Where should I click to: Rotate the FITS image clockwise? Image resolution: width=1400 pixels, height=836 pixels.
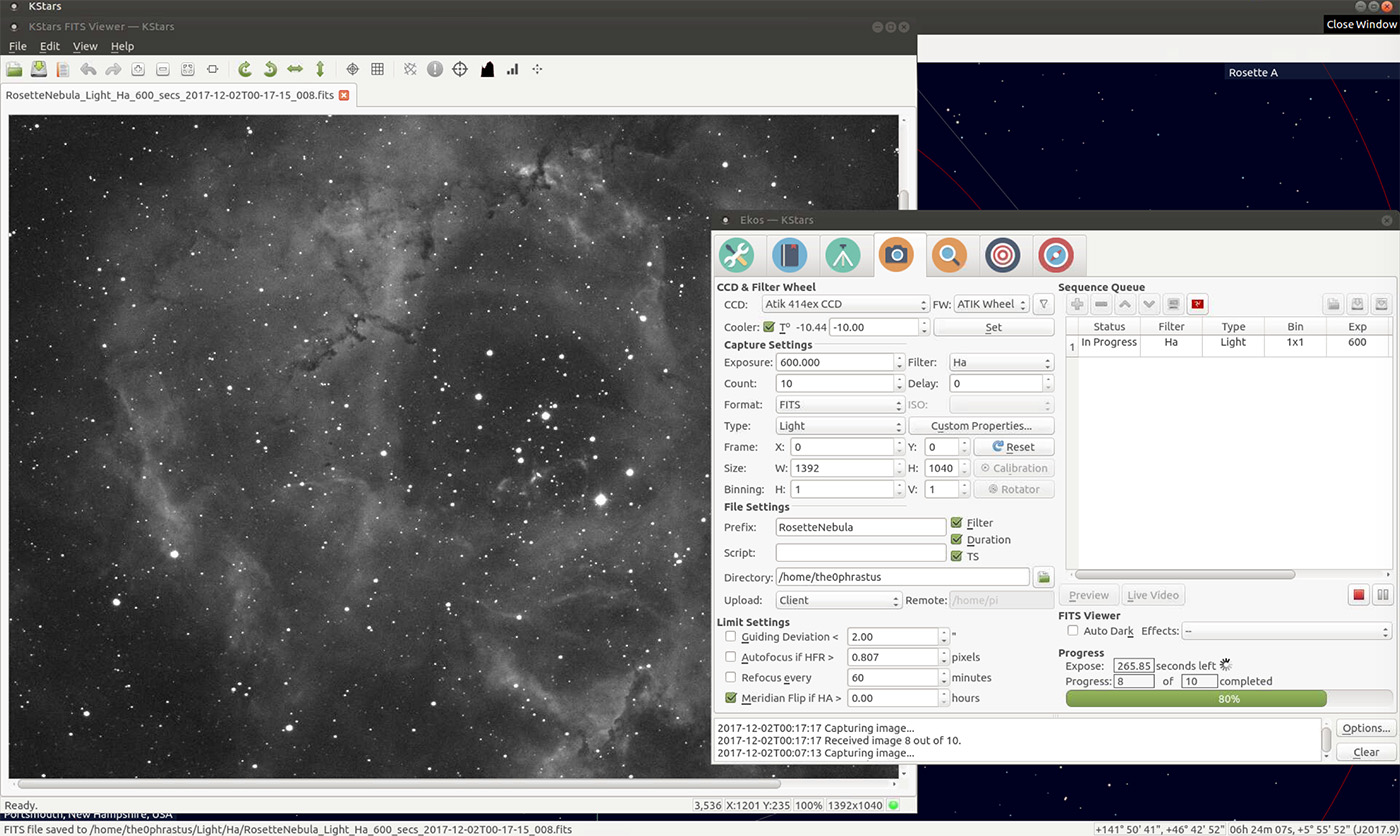pos(245,69)
